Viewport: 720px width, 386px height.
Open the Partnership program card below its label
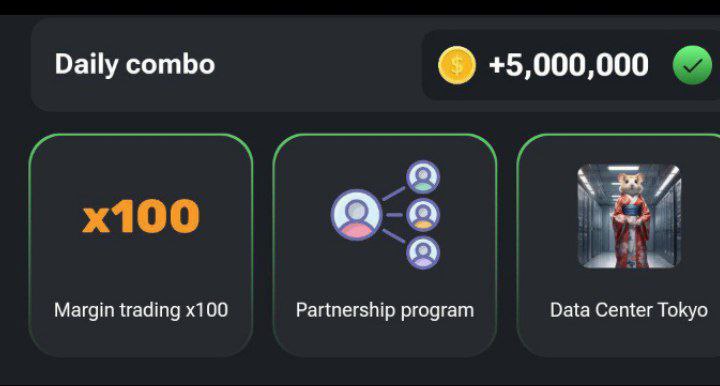[x=385, y=339]
